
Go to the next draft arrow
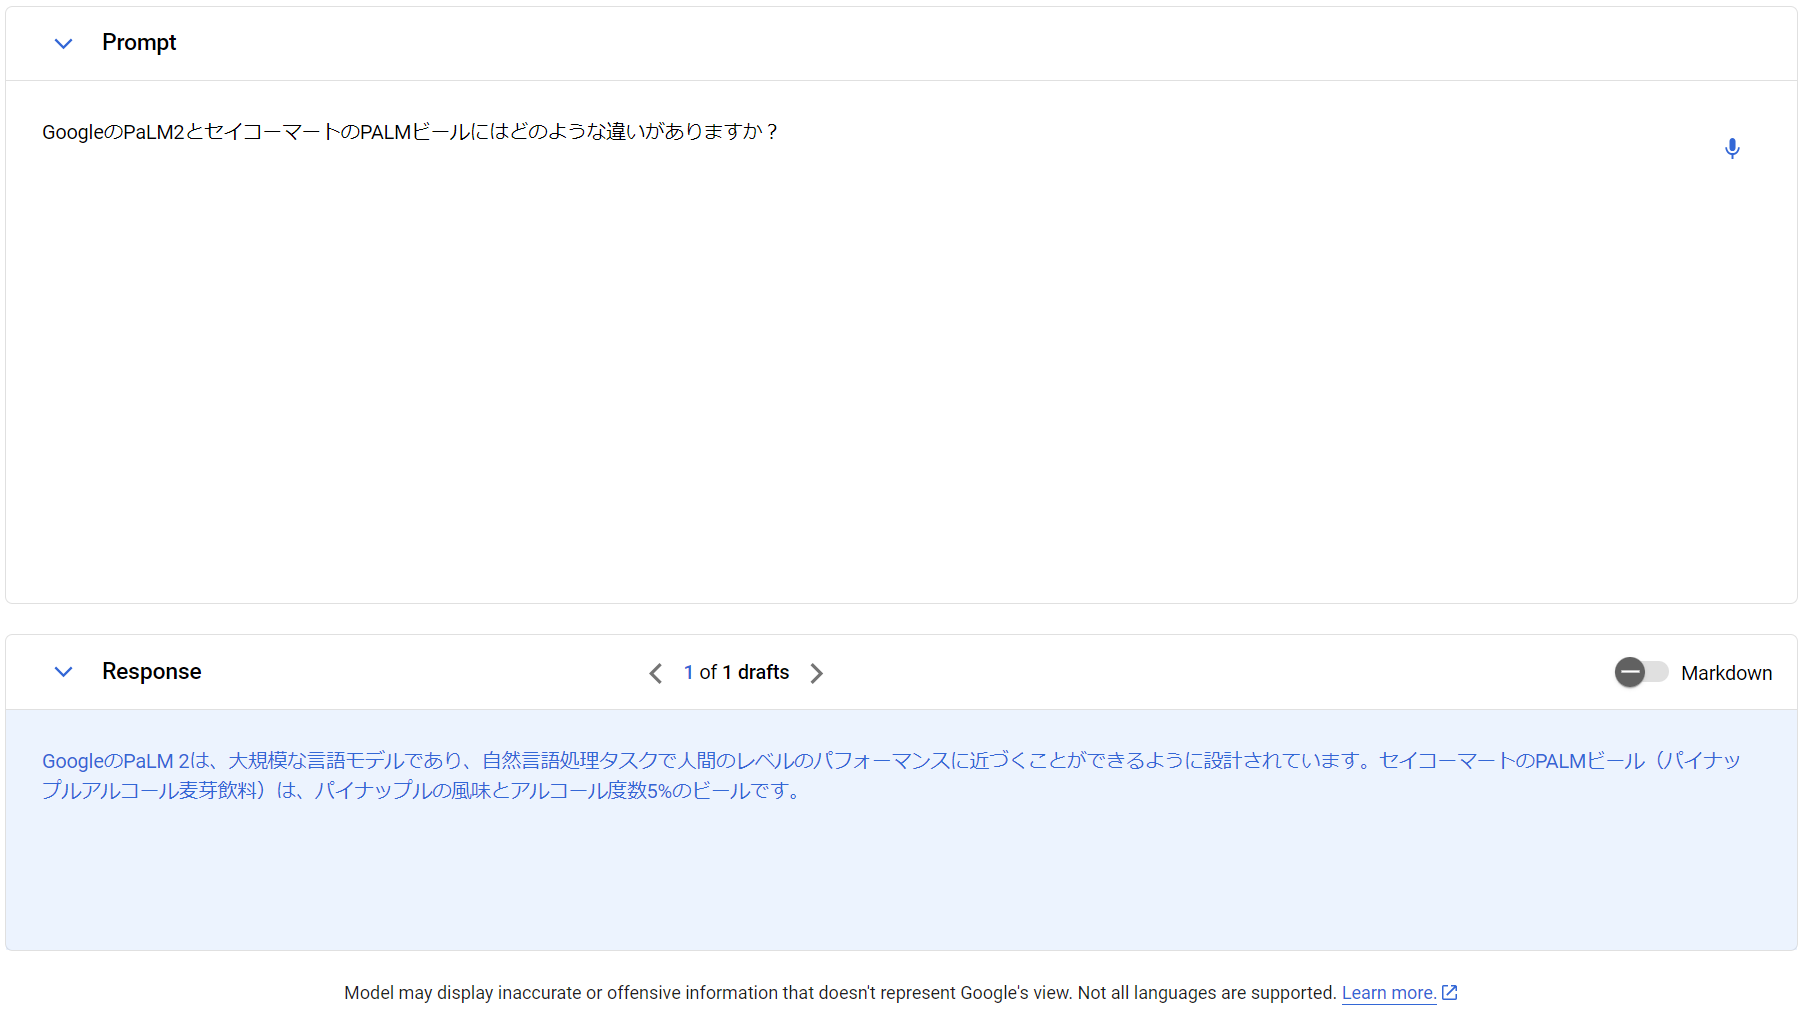(817, 673)
